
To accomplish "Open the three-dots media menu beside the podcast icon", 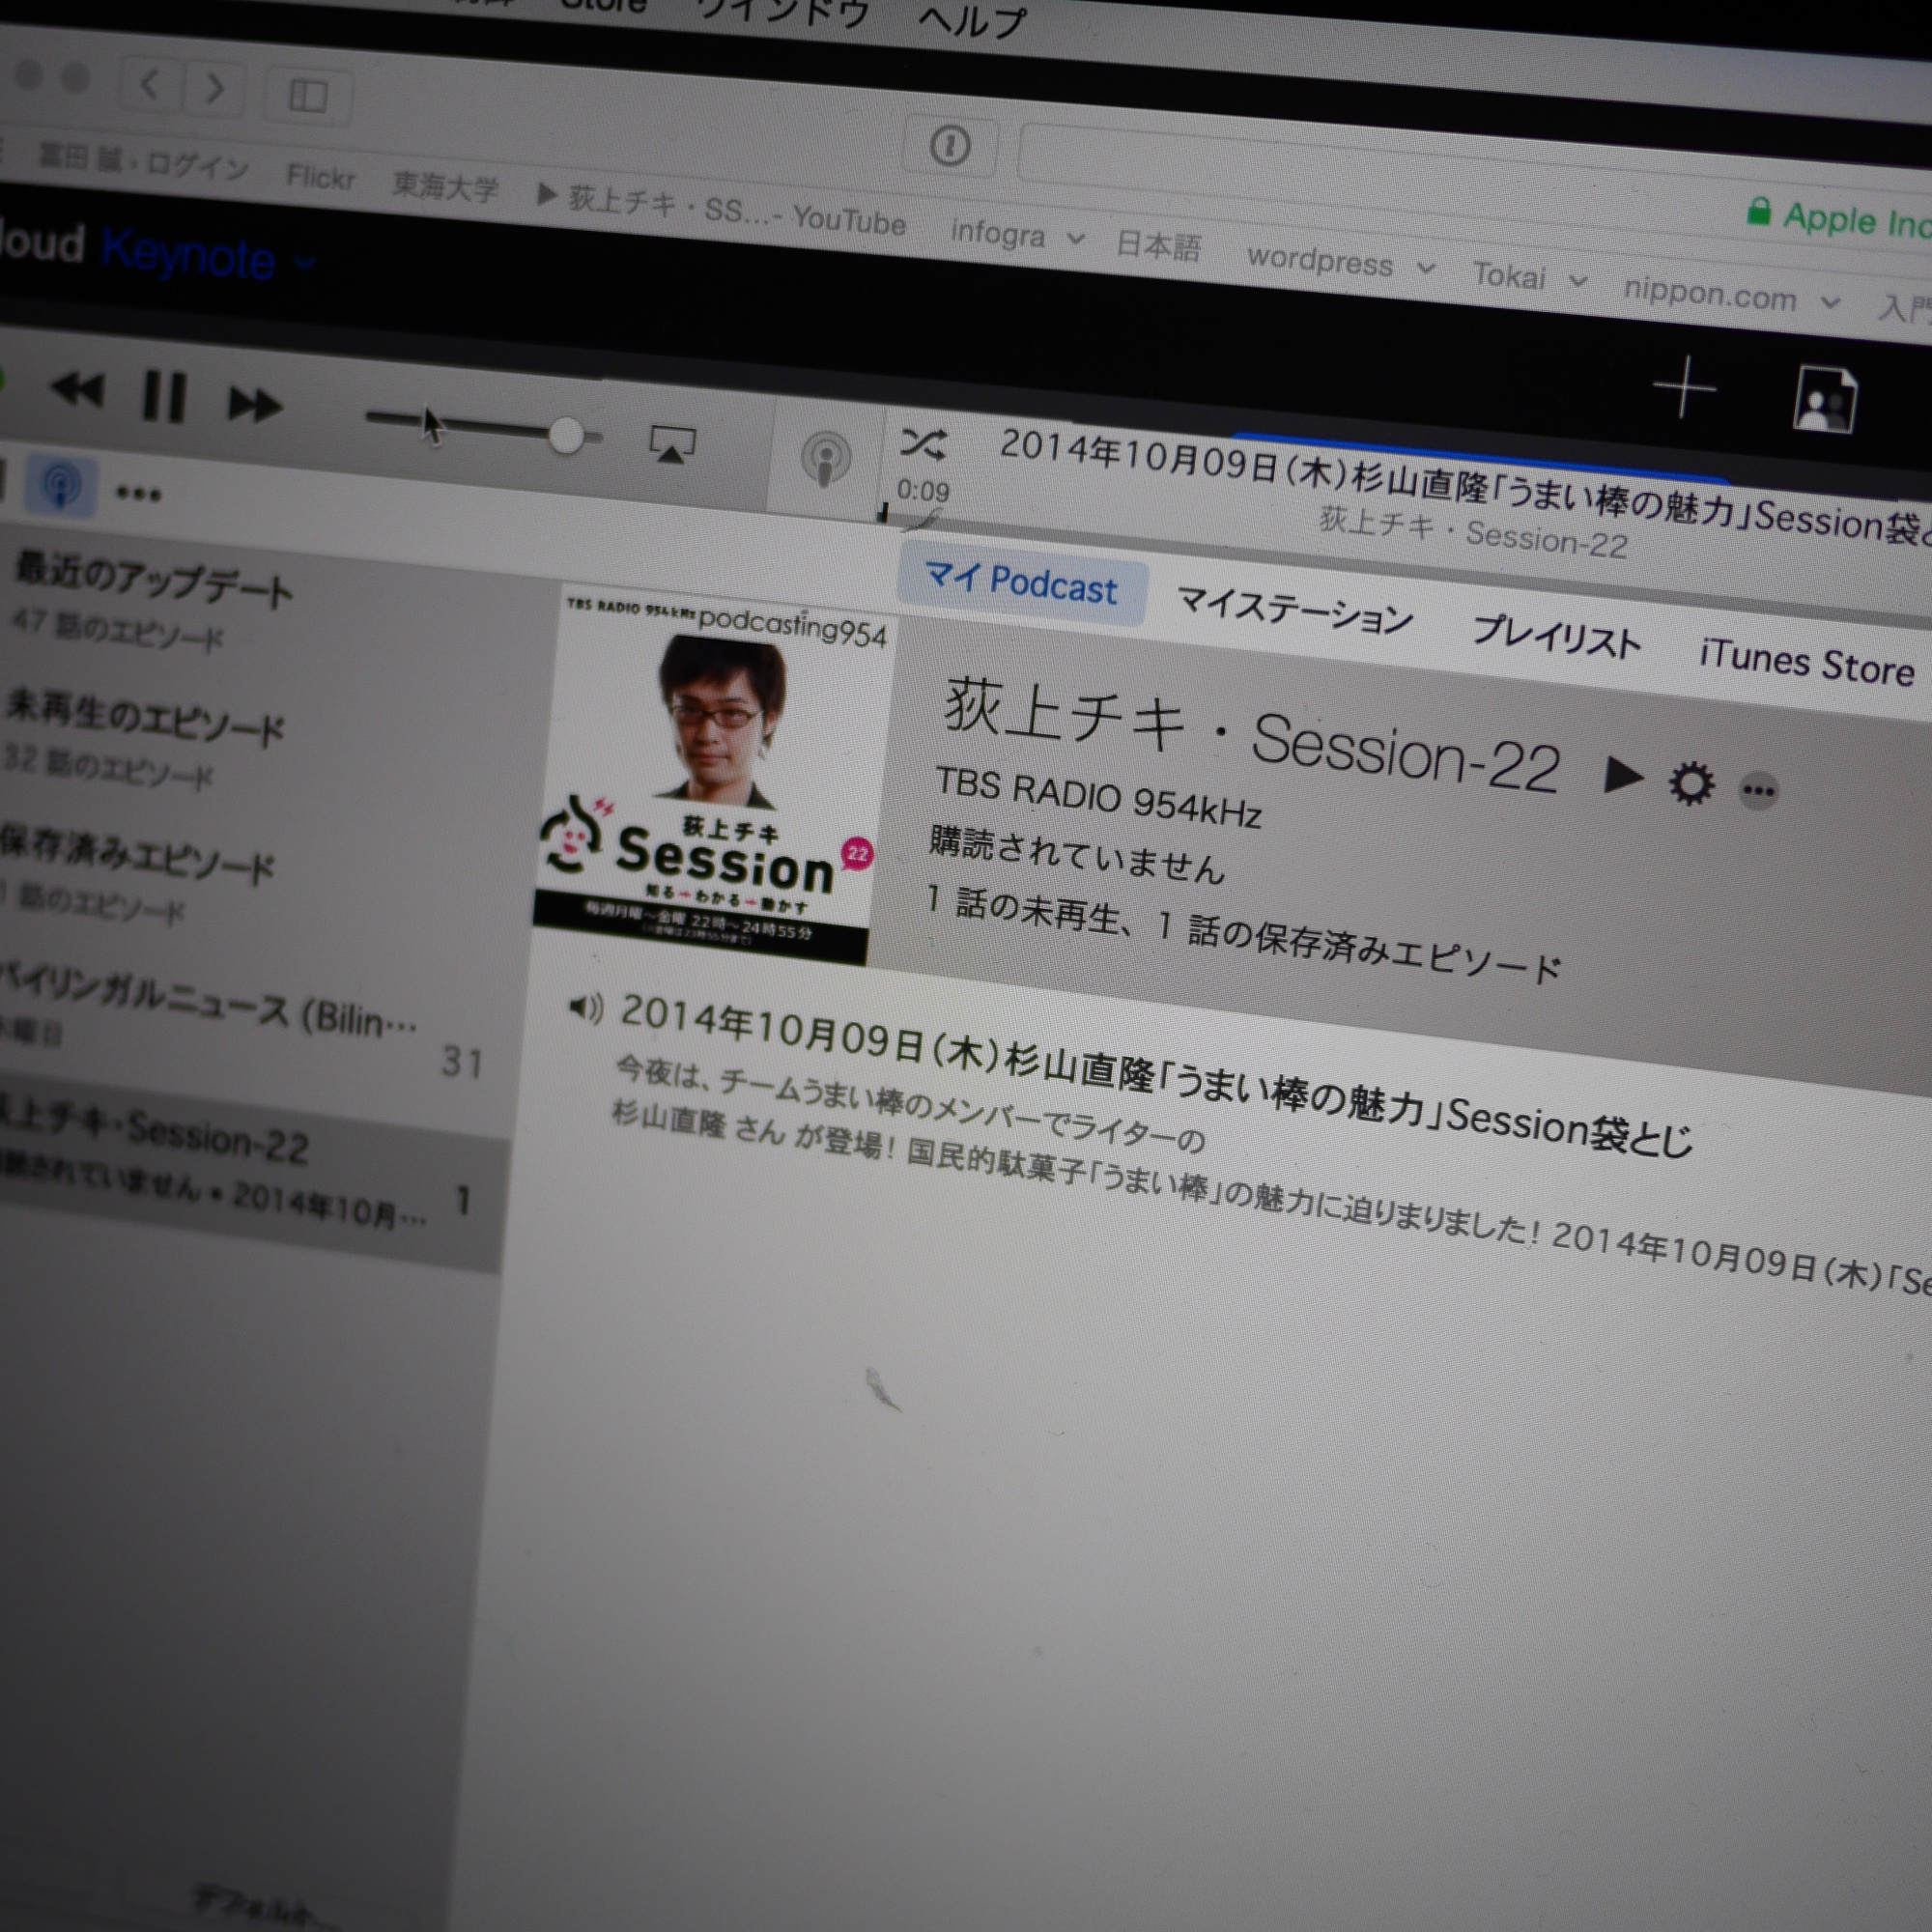I will coord(138,493).
